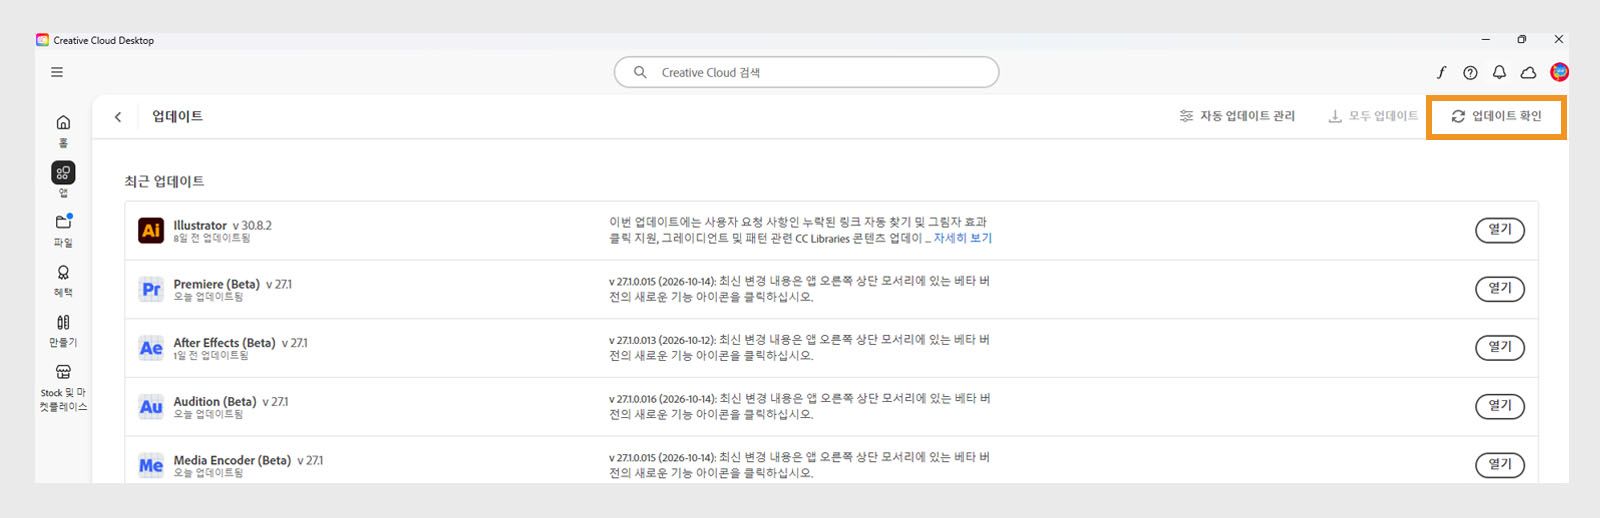Click the v 27.1.0.016 (2026-10-14) description
Image resolution: width=1600 pixels, height=518 pixels.
coord(799,406)
